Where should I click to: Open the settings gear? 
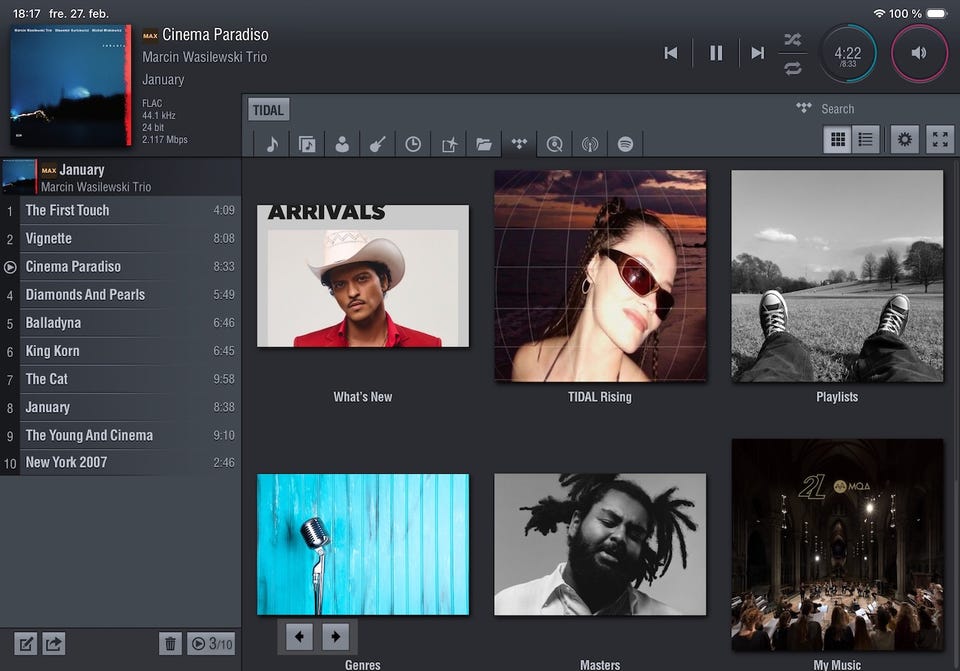click(x=905, y=140)
